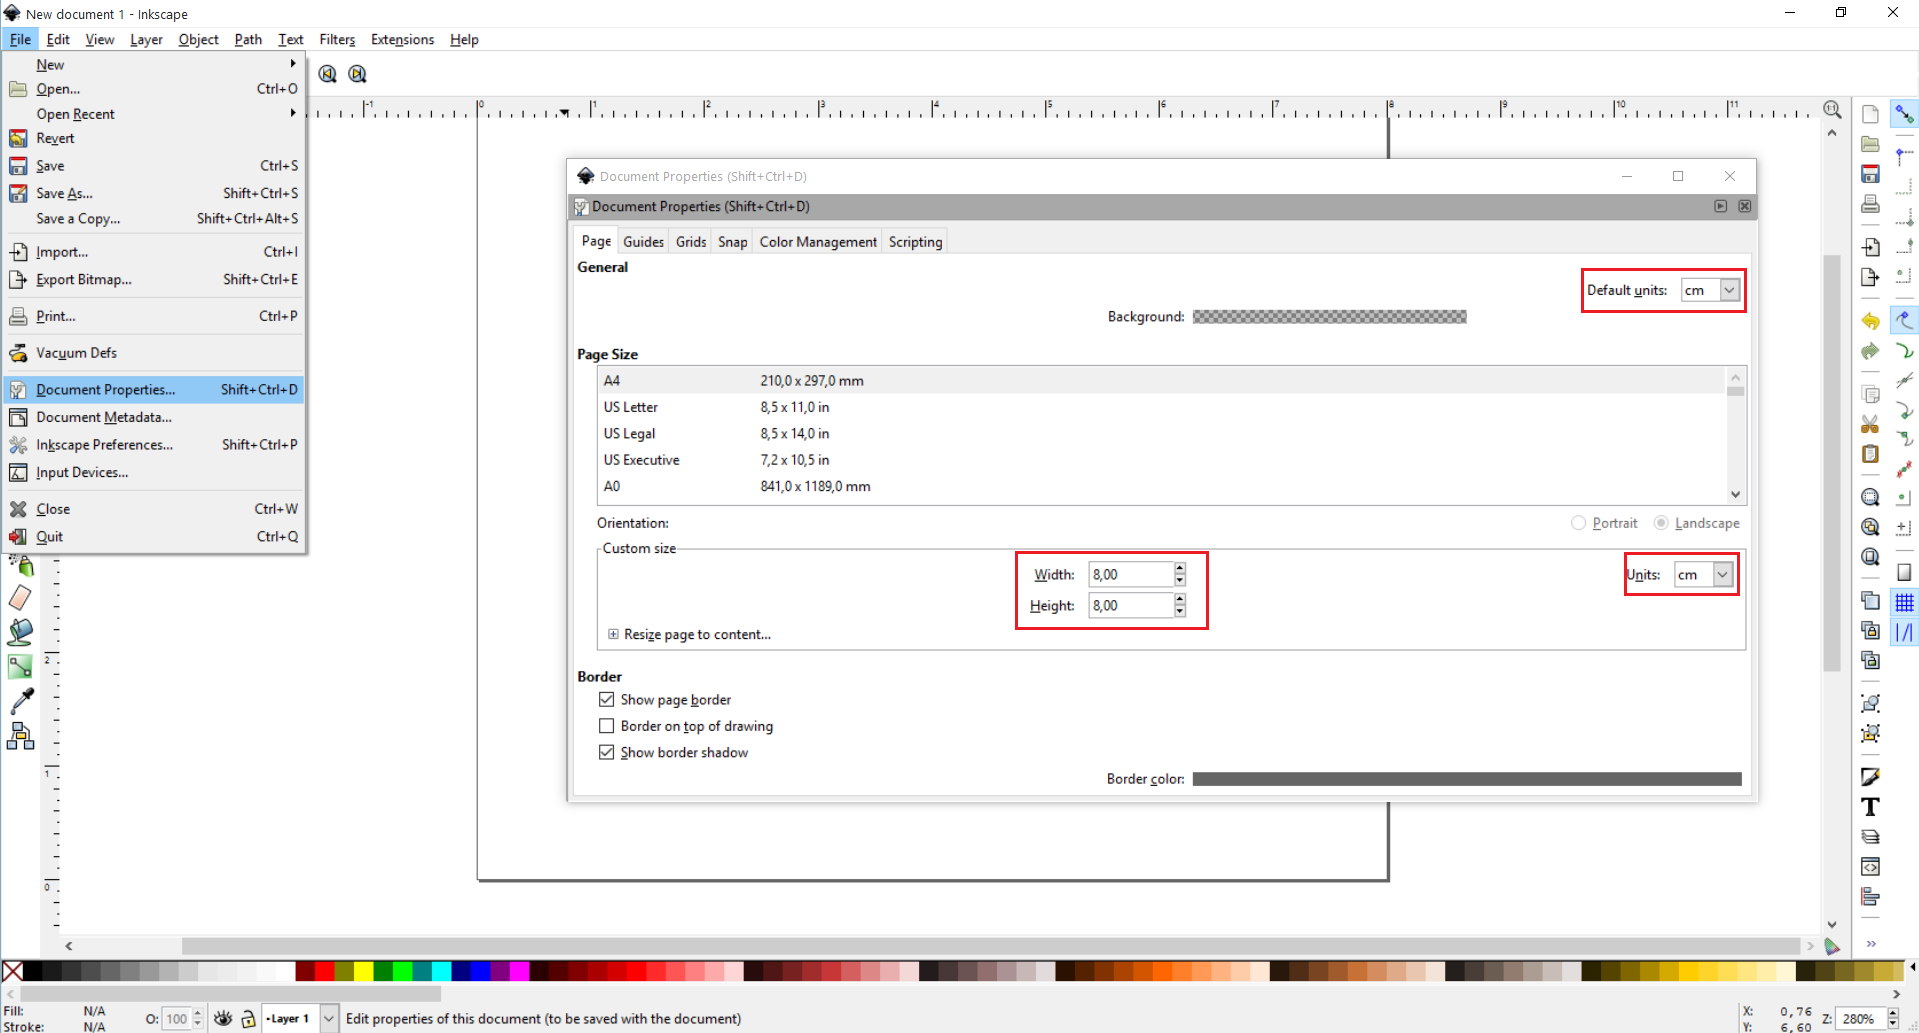This screenshot has height=1033, width=1919.
Task: Click the Undo icon in the commands bar
Action: (1870, 321)
